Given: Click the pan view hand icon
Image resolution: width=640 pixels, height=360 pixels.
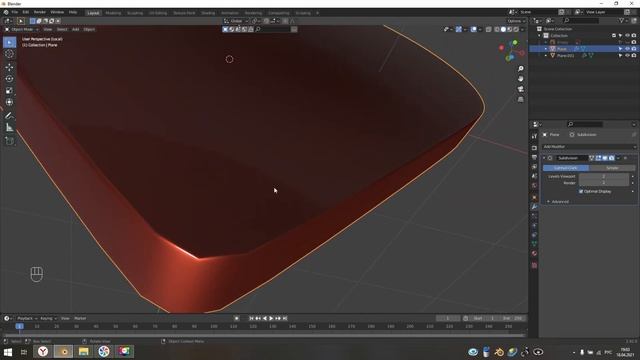Looking at the screenshot, I should [520, 79].
